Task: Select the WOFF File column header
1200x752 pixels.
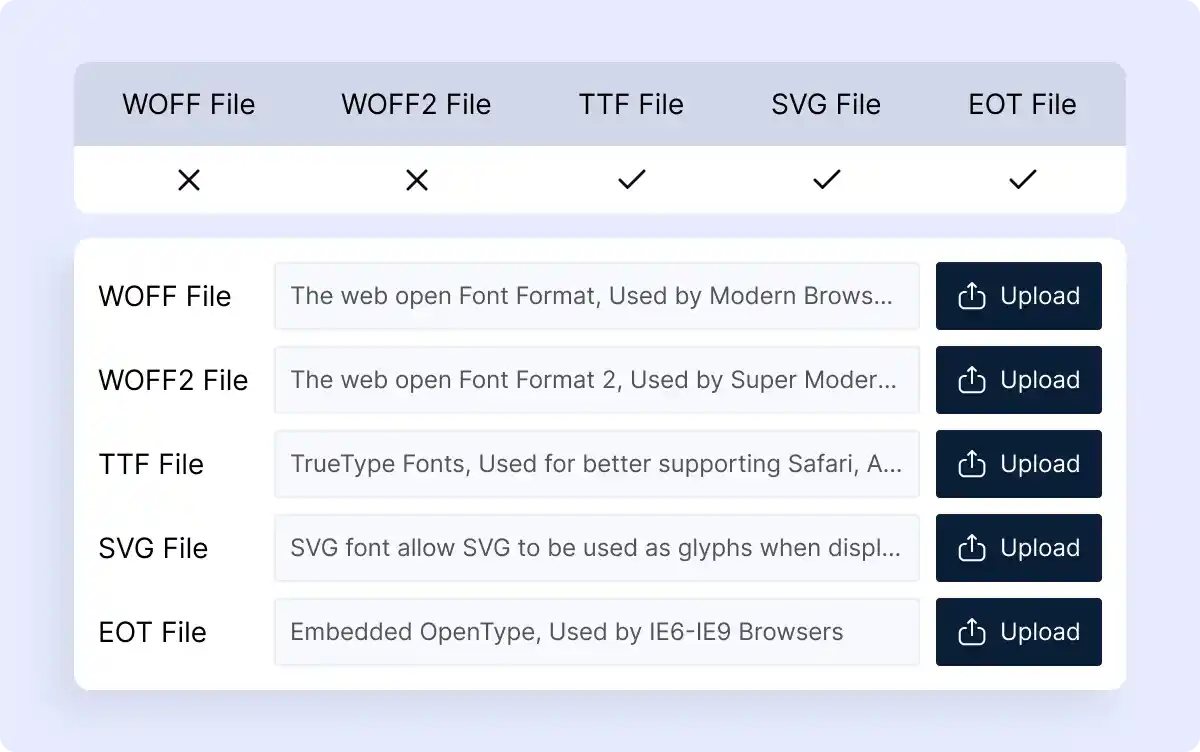Action: click(189, 105)
